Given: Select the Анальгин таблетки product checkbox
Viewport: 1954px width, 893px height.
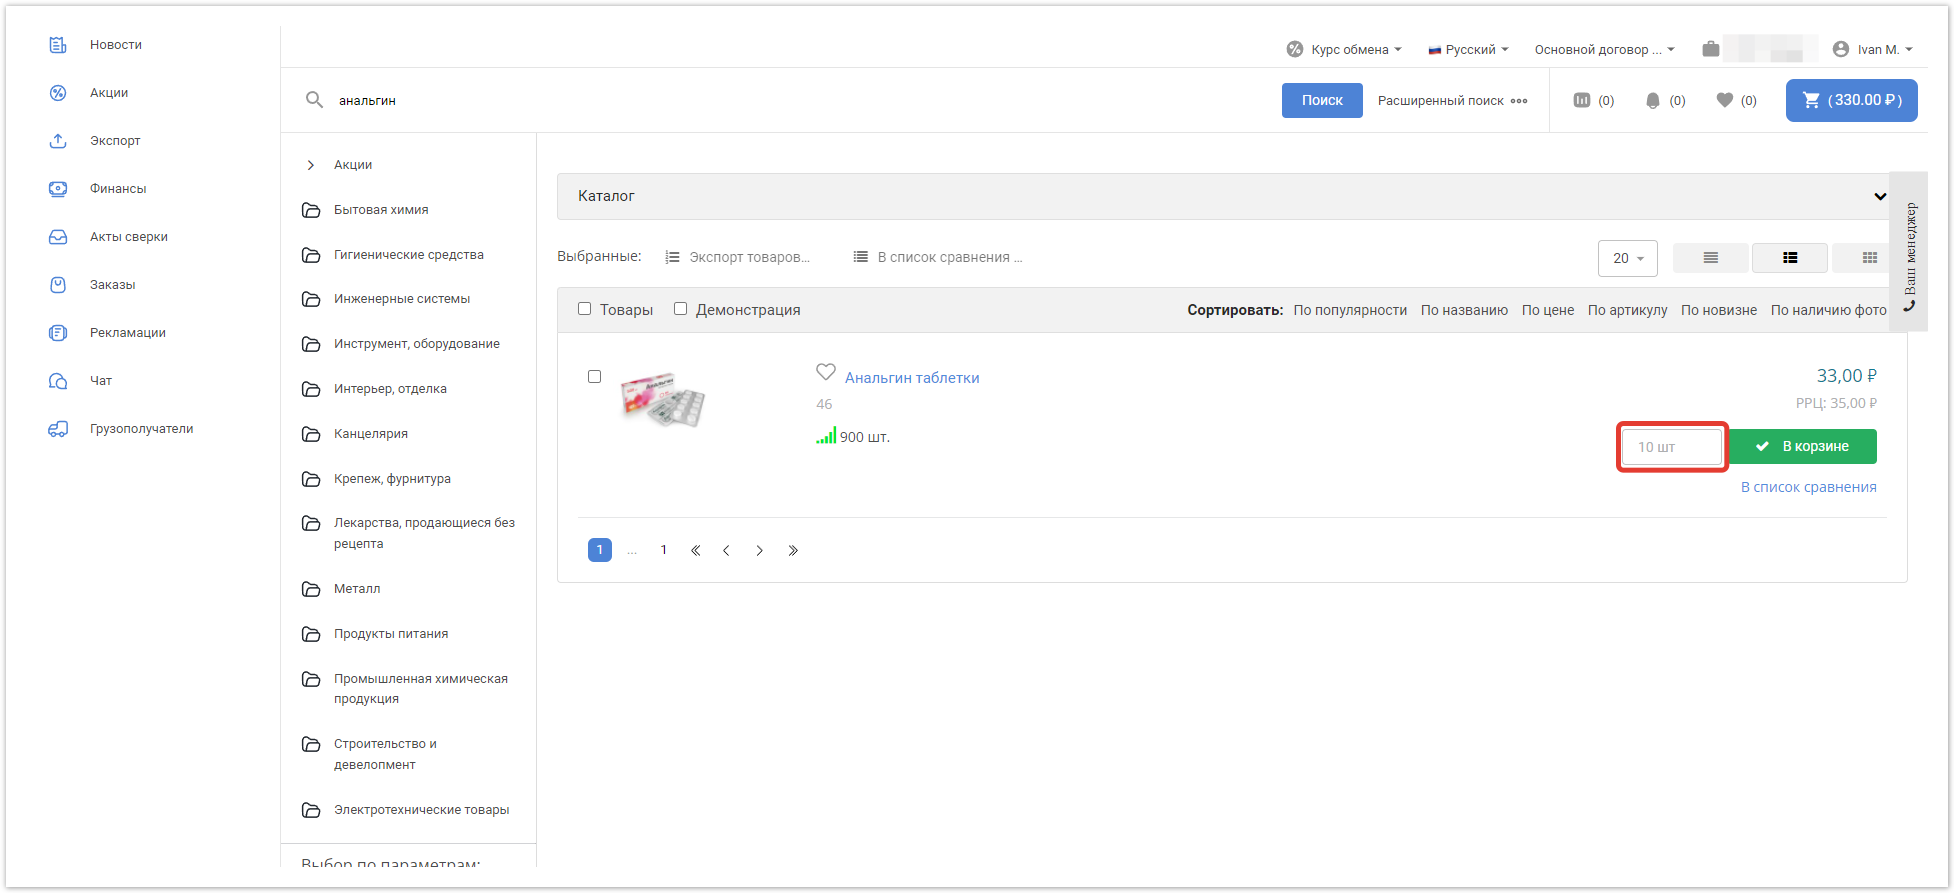Looking at the screenshot, I should 595,377.
